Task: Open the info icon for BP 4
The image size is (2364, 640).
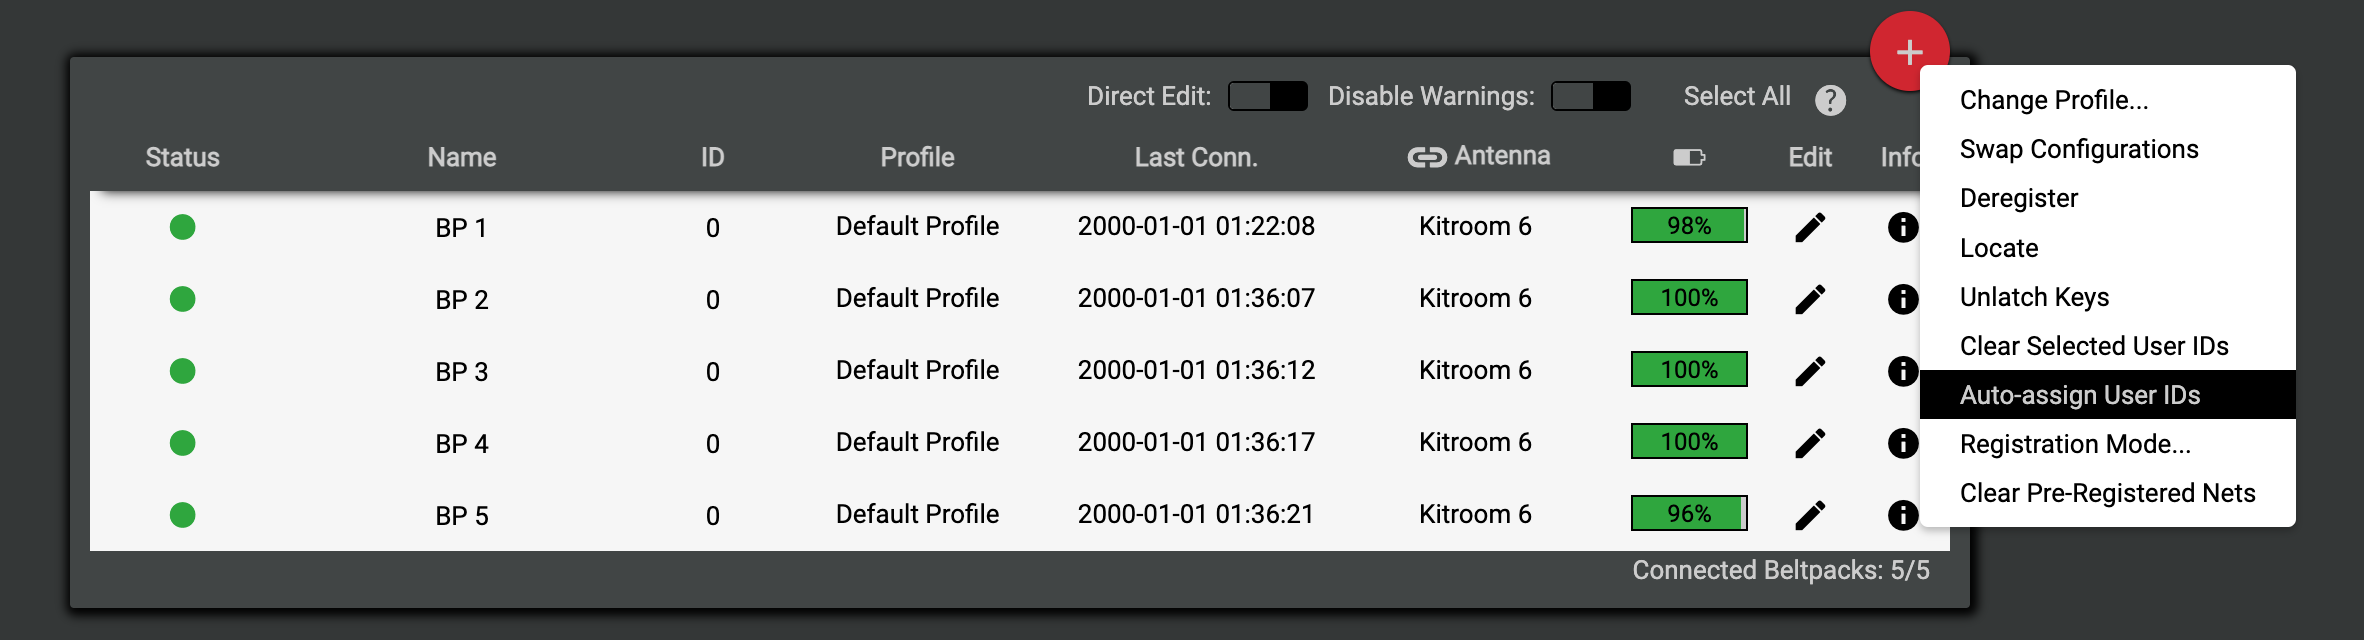Action: click(1902, 443)
